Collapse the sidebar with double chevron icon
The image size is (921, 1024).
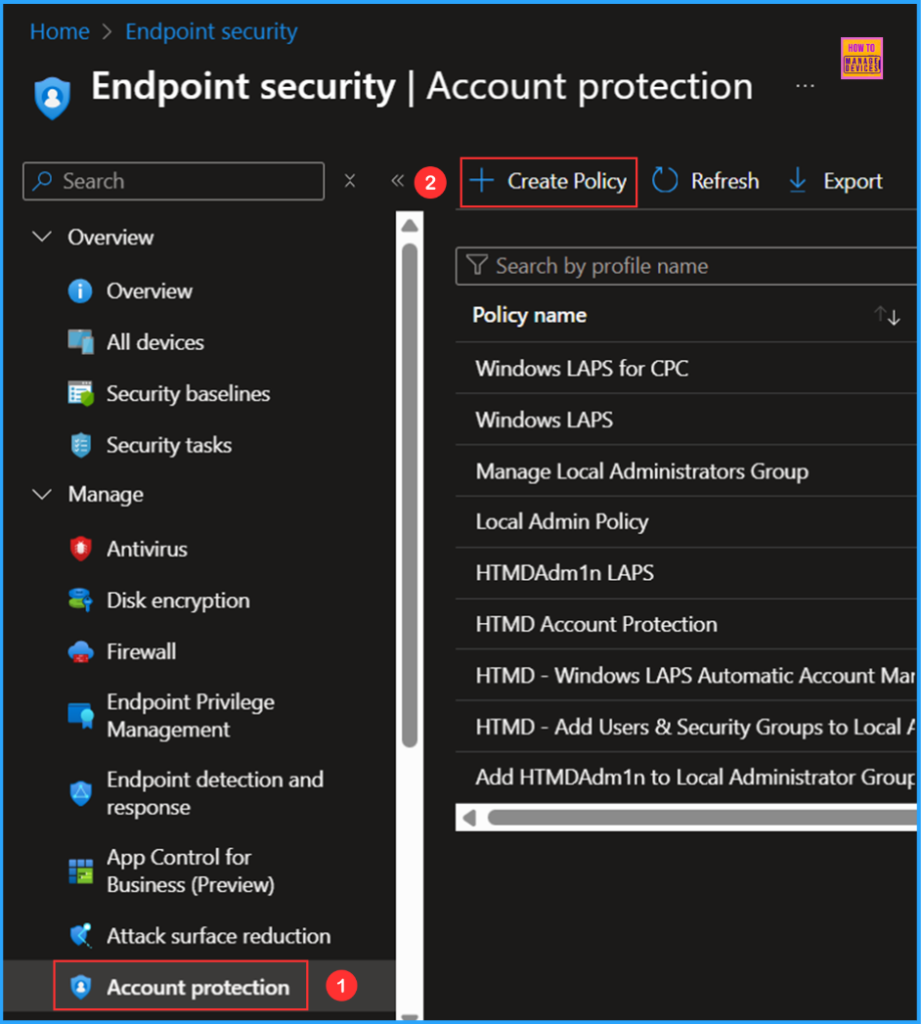point(397,180)
